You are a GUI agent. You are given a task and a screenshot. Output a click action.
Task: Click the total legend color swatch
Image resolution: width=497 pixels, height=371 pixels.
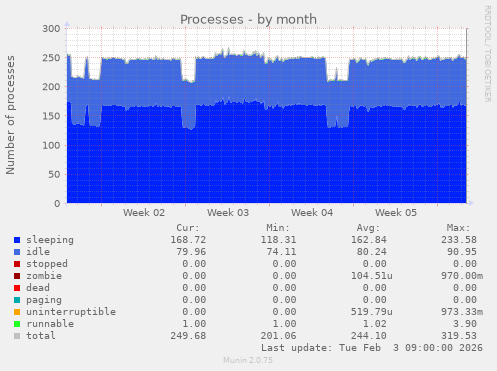coord(17,336)
